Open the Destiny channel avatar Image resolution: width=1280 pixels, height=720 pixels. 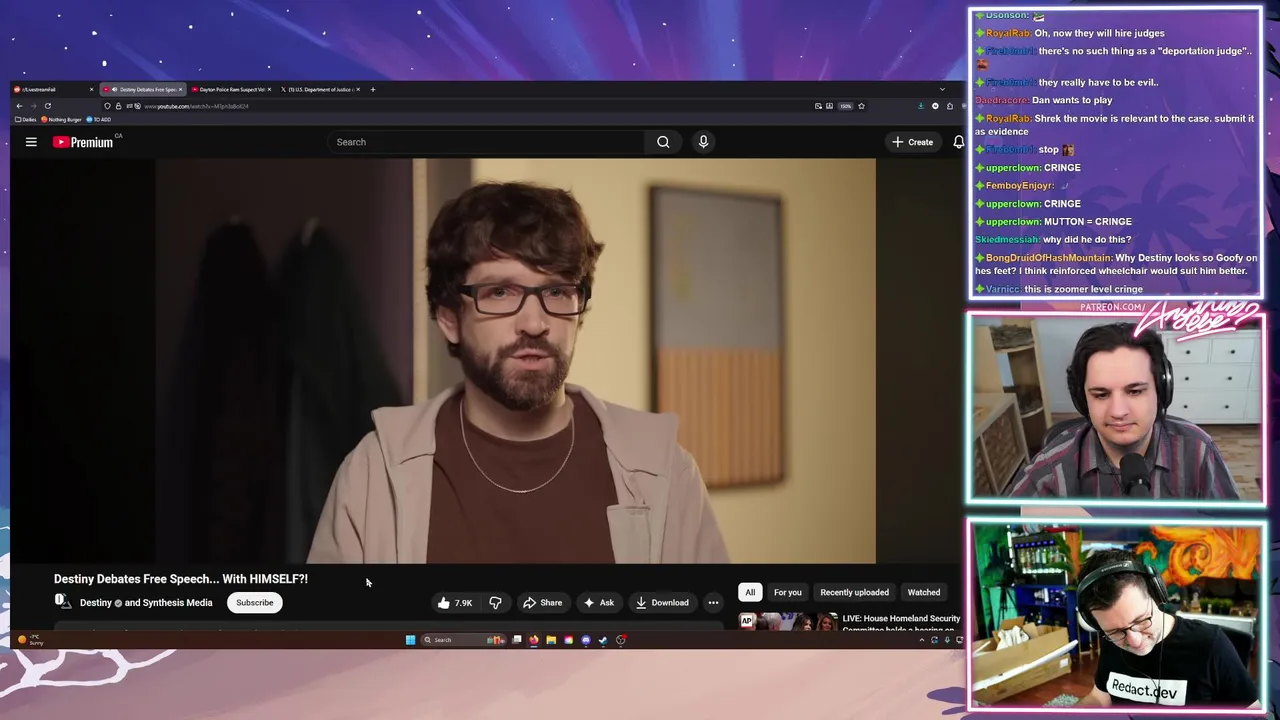pos(61,602)
